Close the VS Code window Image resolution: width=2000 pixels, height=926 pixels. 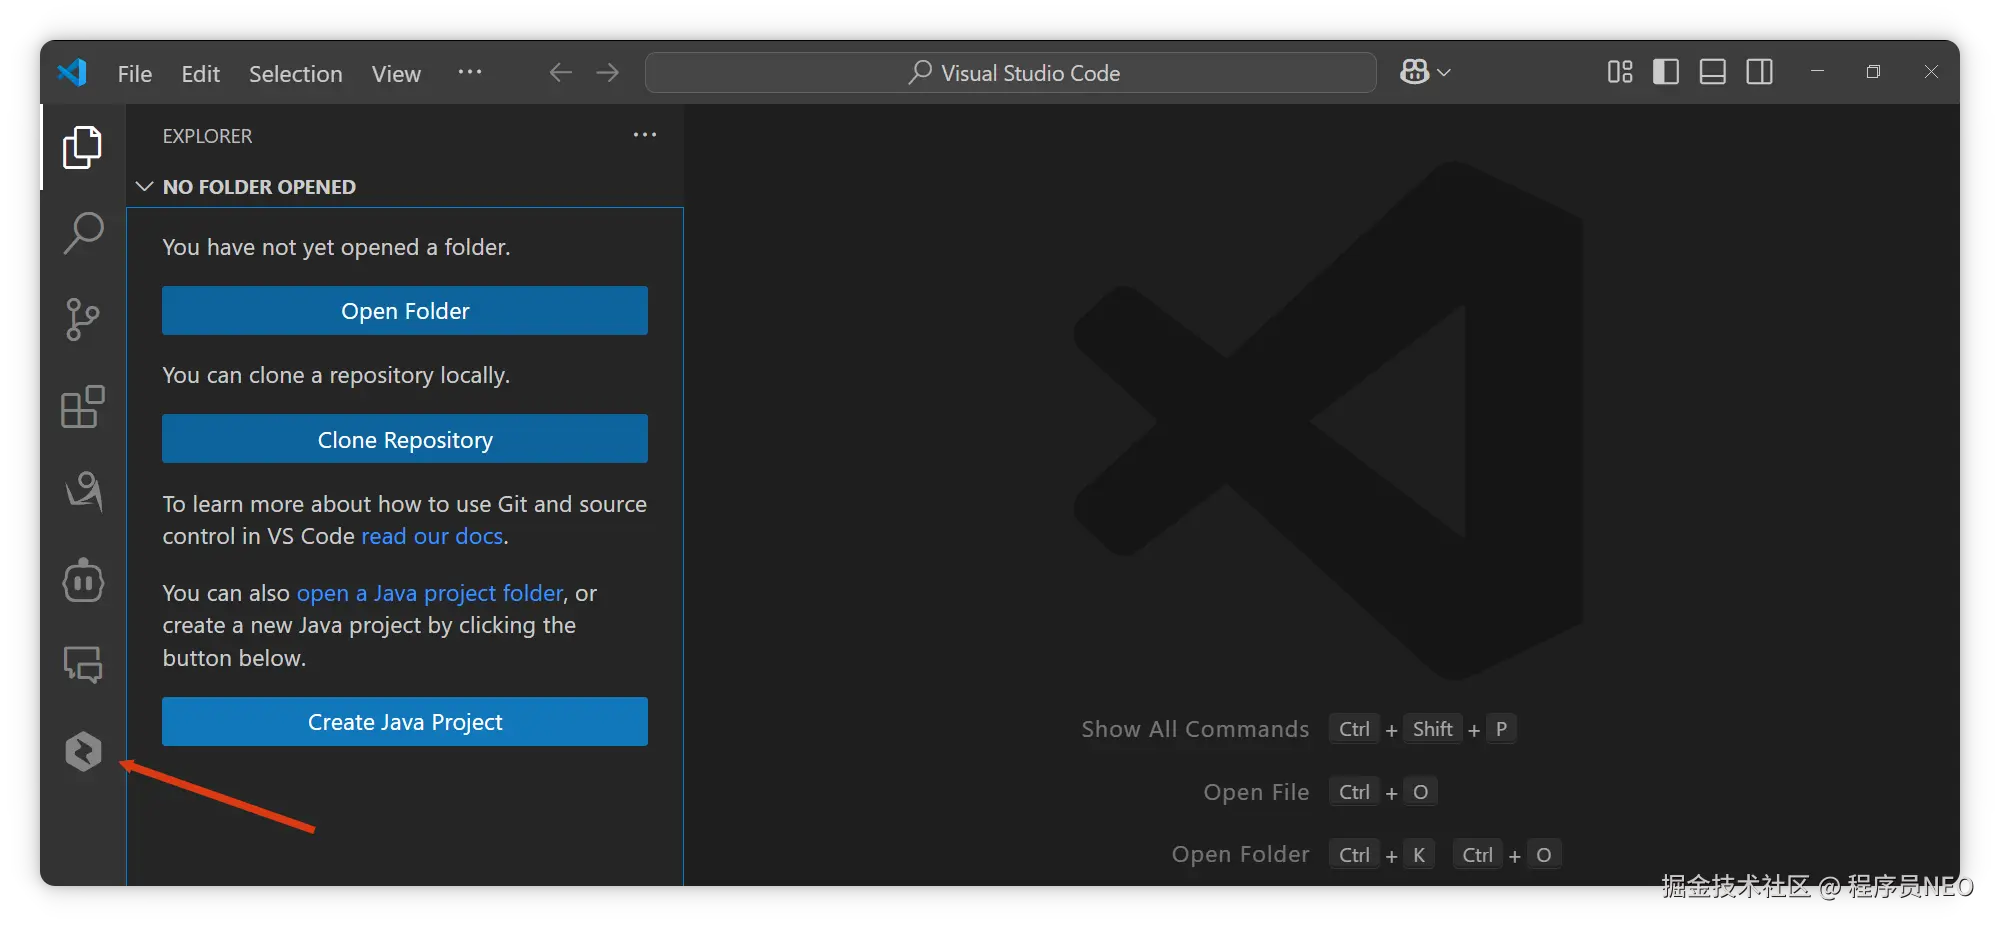pos(1931,72)
